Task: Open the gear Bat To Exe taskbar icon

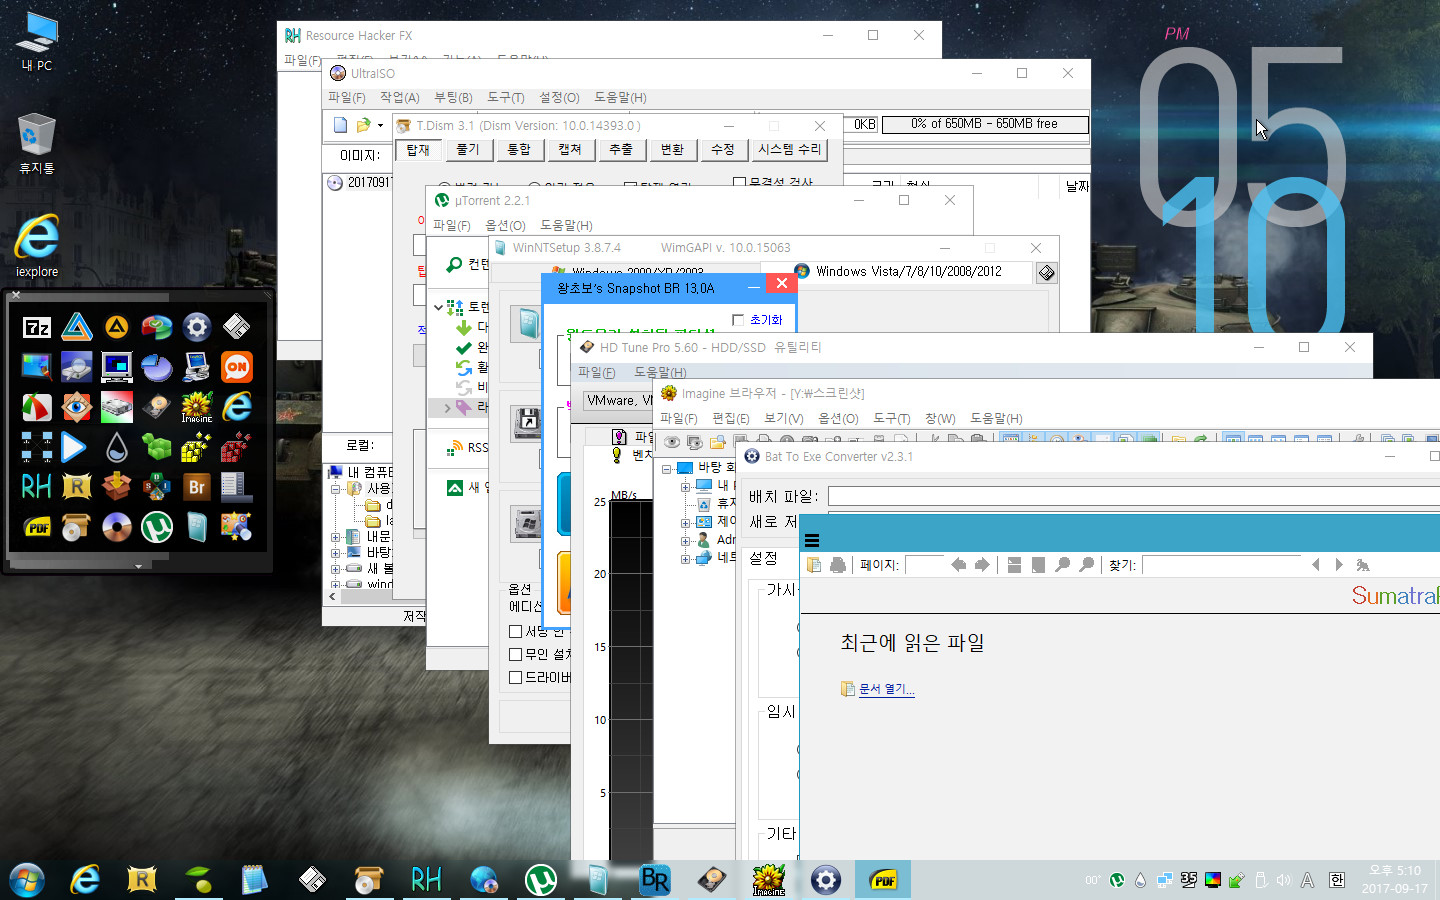Action: (x=825, y=880)
